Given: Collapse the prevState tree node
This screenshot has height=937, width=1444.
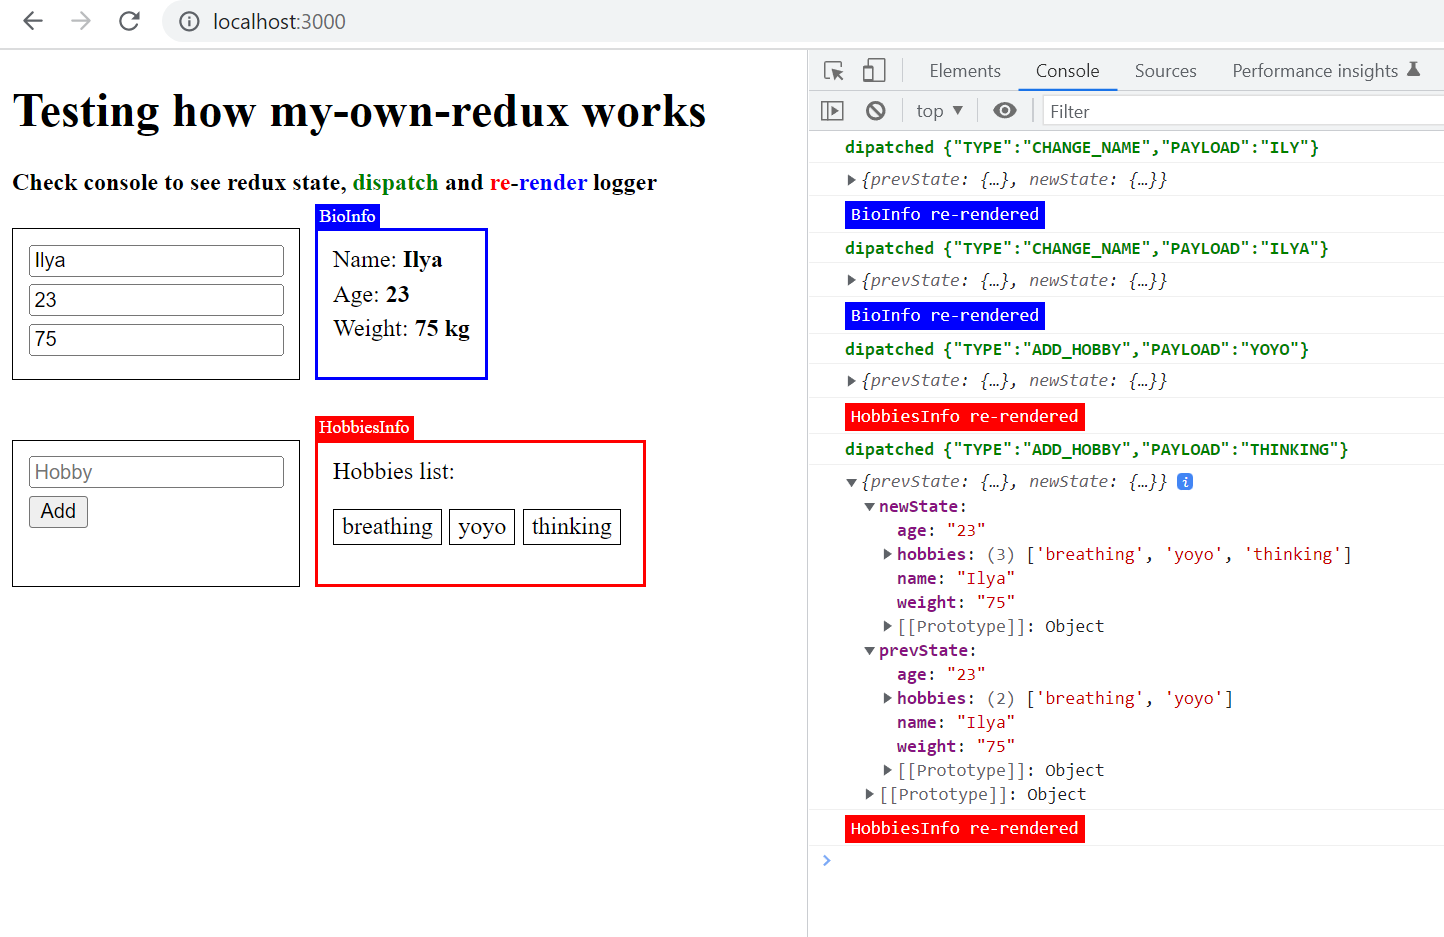Looking at the screenshot, I should [869, 651].
